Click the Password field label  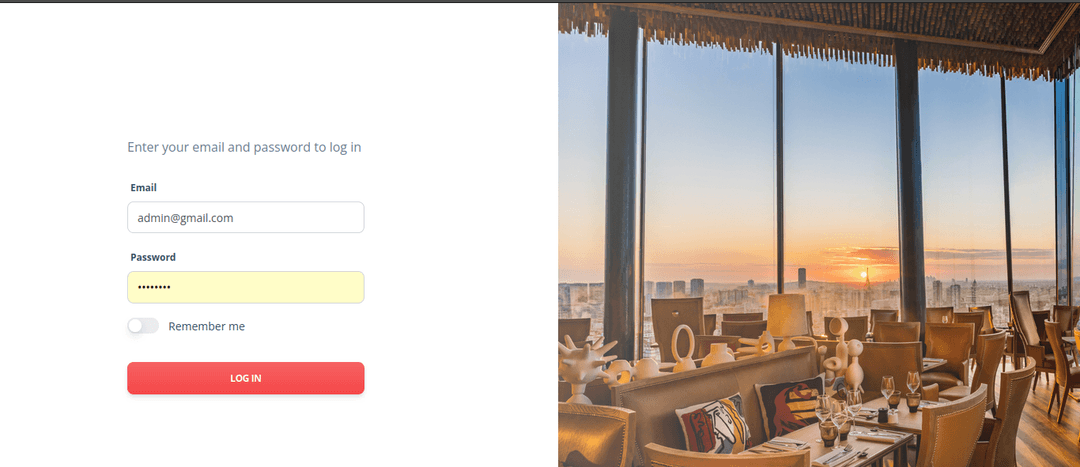pos(153,257)
